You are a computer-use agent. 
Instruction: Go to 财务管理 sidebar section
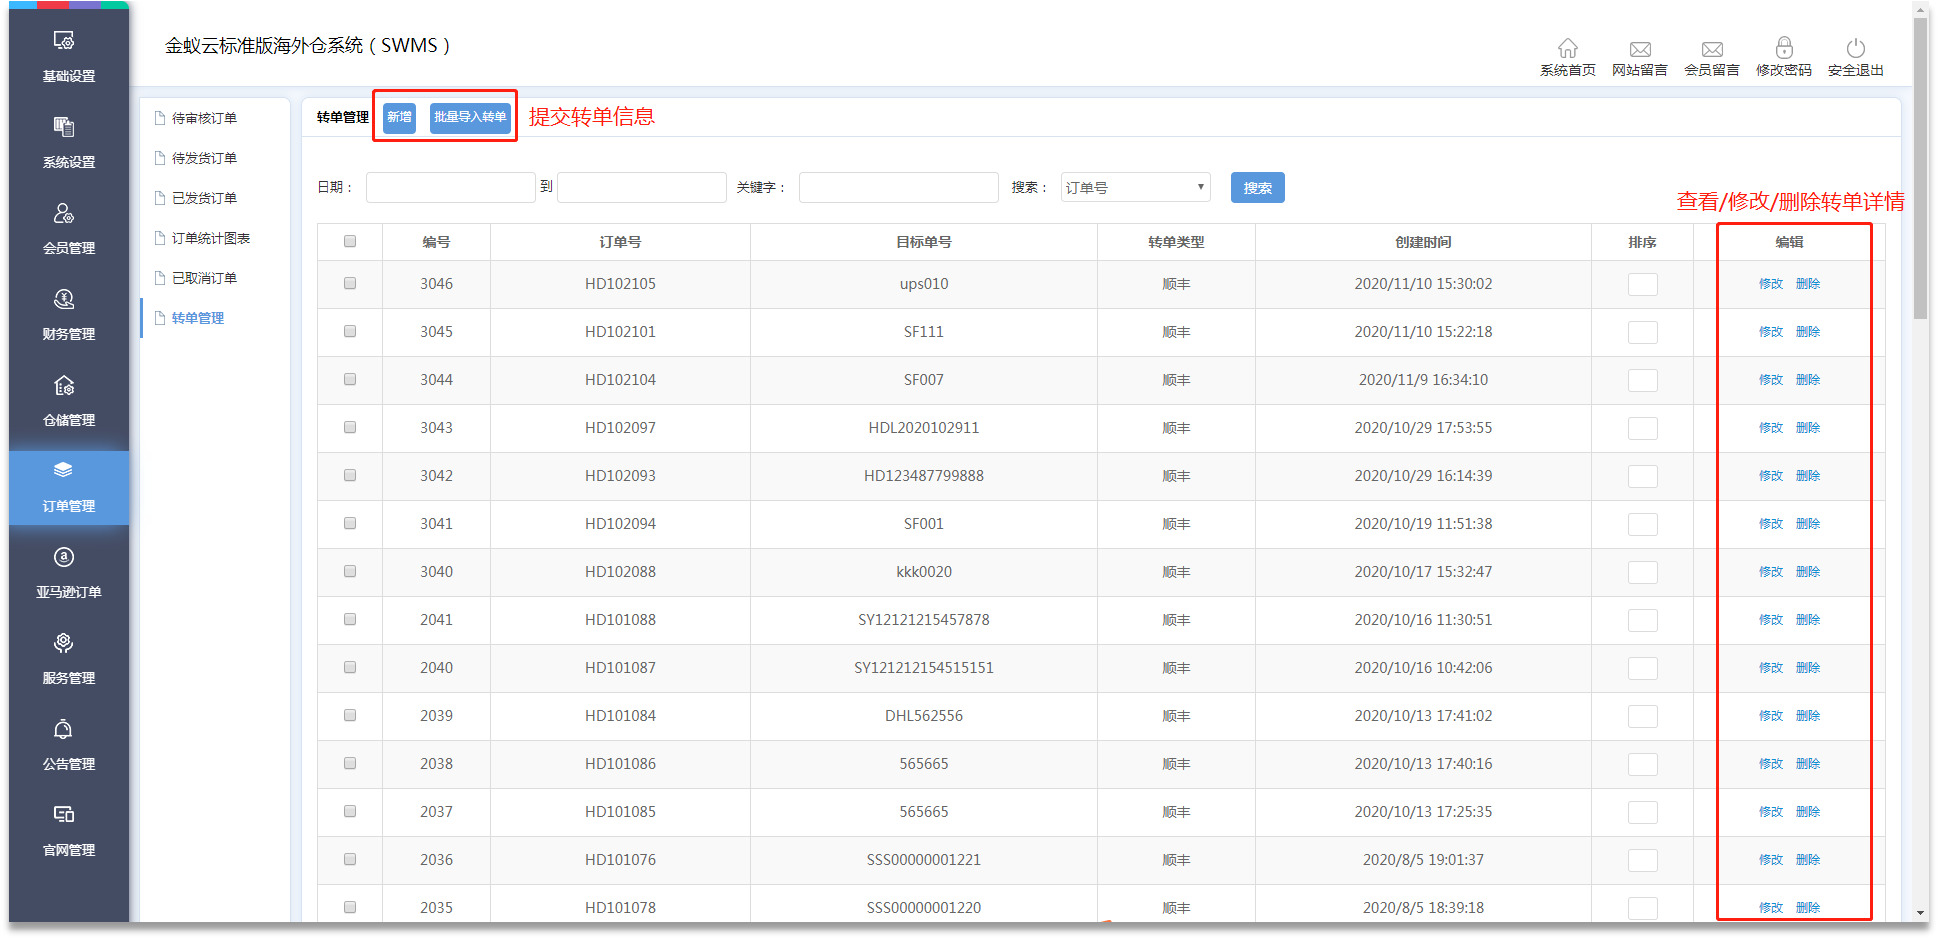click(x=68, y=314)
